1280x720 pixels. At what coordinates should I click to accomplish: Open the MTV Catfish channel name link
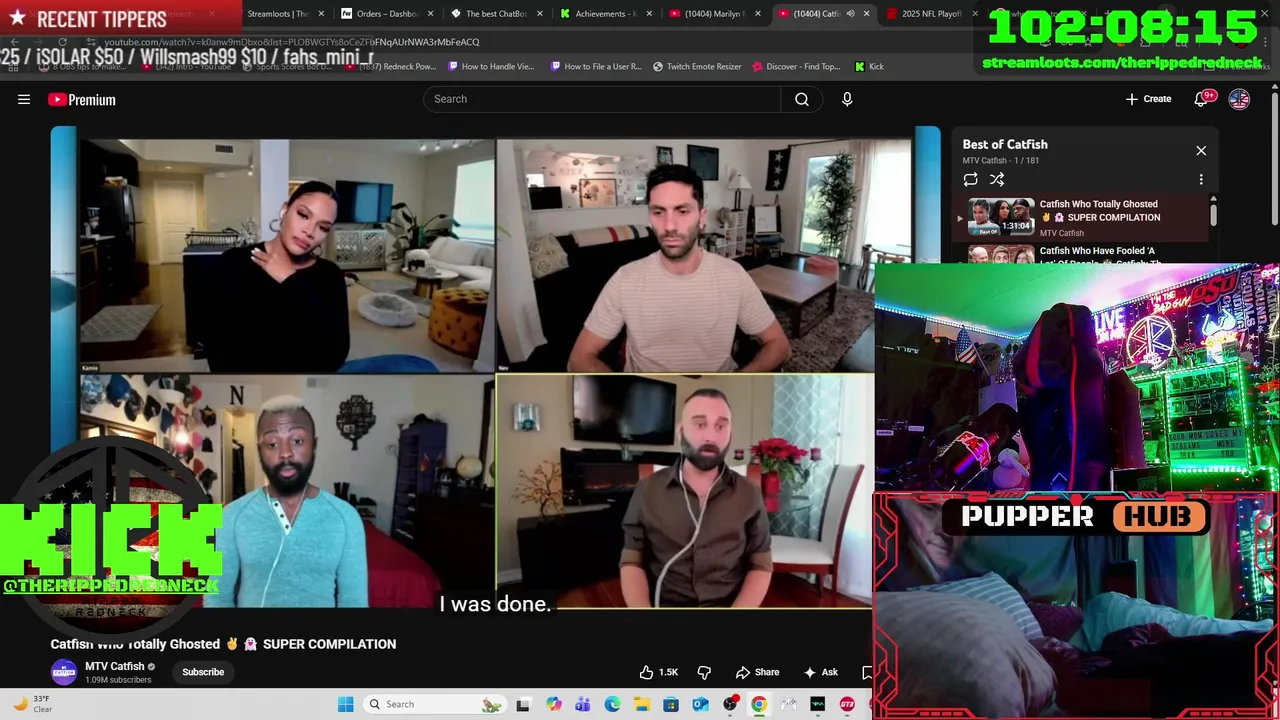(115, 666)
